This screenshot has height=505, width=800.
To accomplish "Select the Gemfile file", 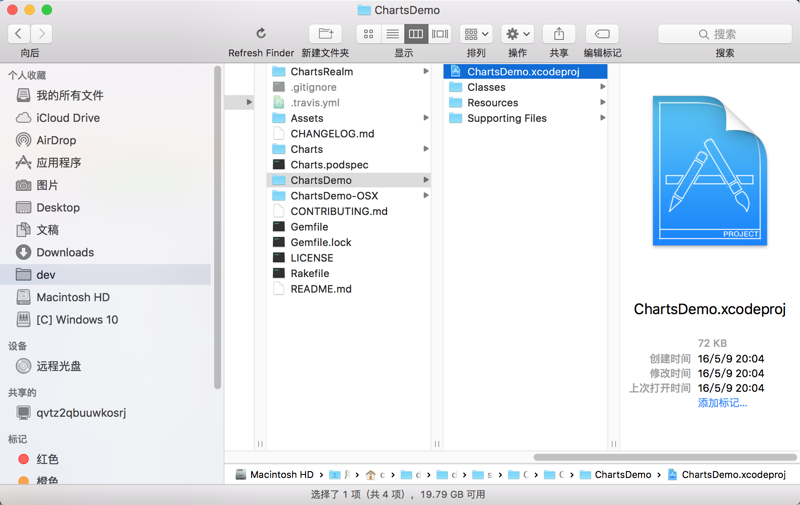I will [x=349, y=227].
